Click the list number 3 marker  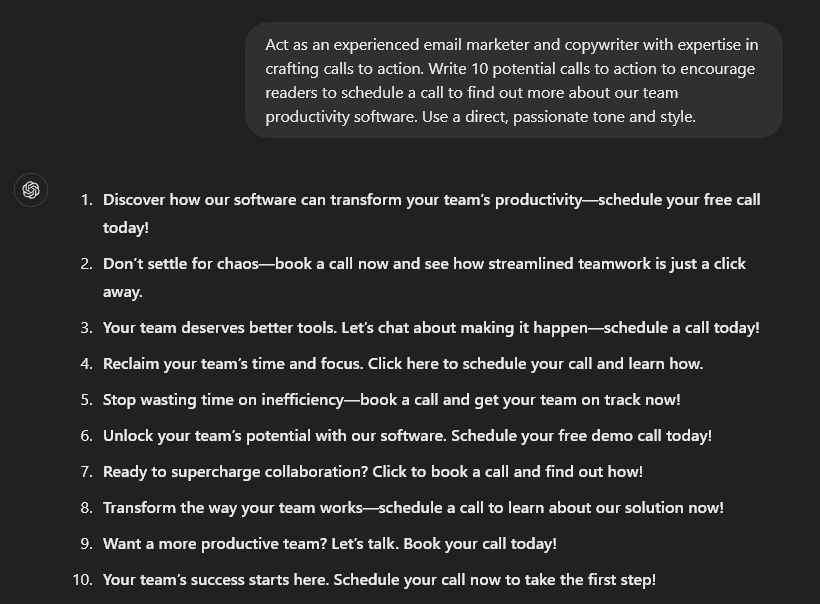click(86, 328)
